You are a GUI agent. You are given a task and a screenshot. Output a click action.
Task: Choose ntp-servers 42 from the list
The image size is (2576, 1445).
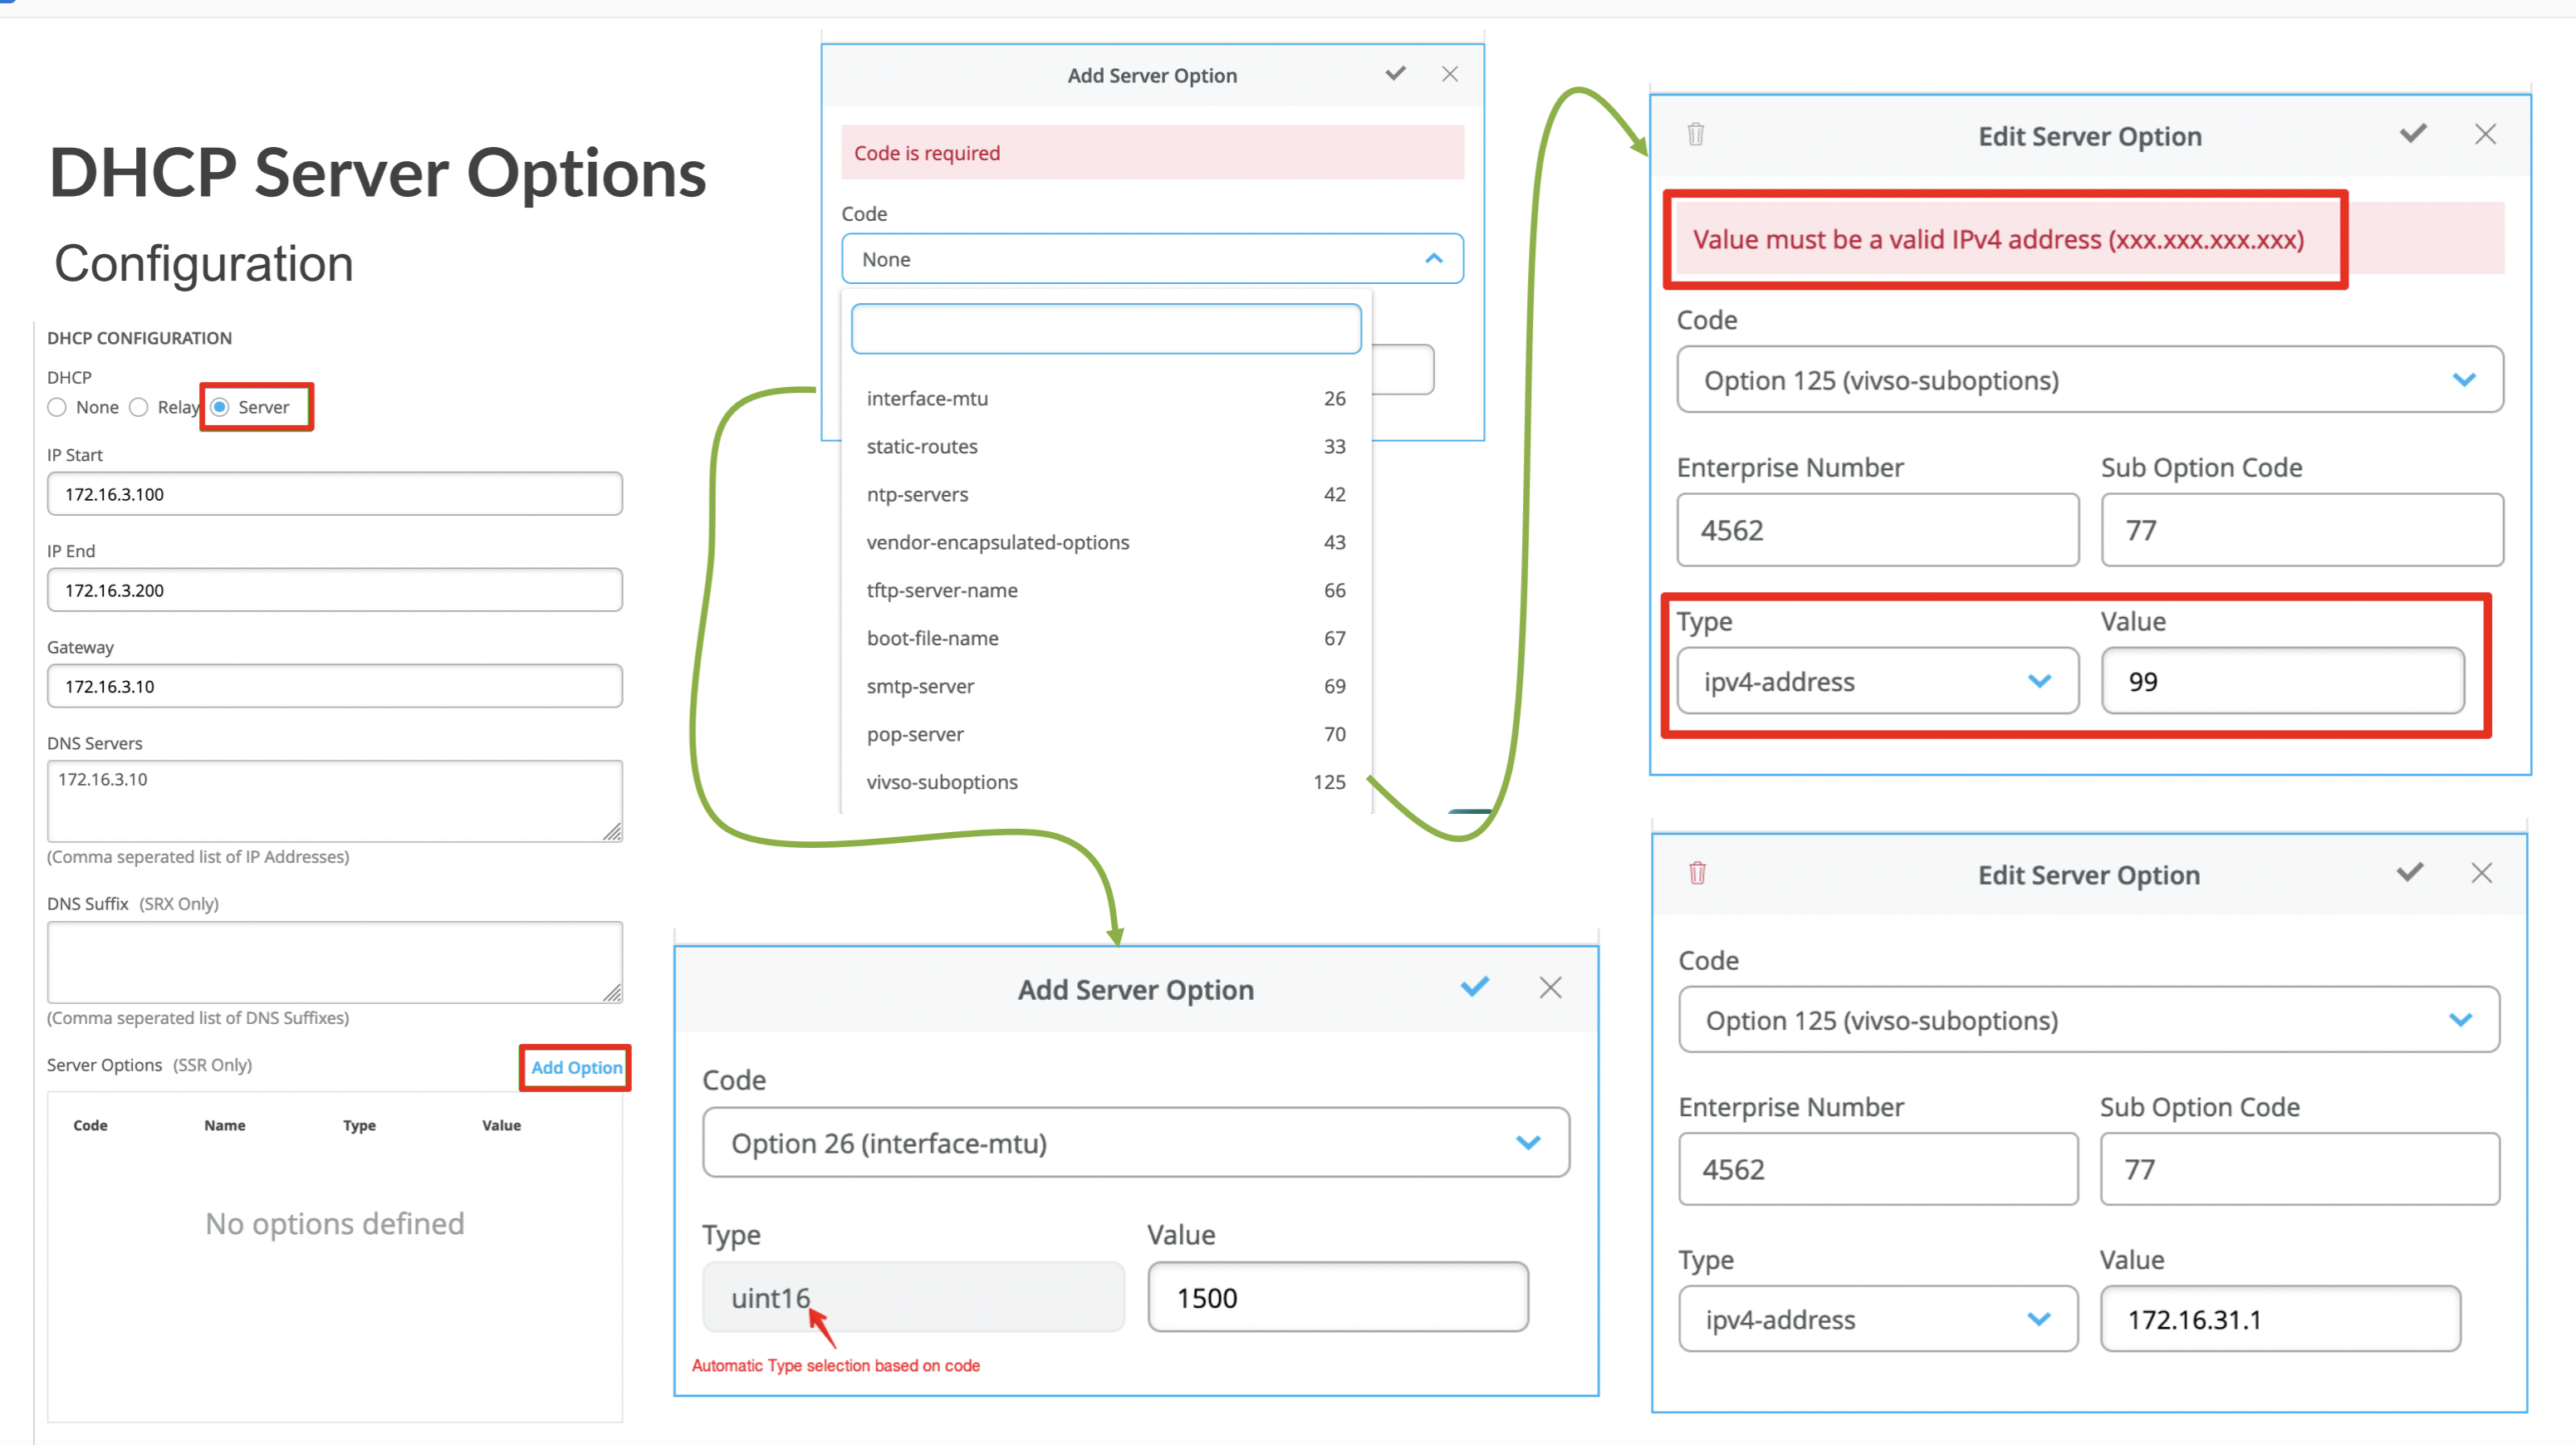[1105, 494]
